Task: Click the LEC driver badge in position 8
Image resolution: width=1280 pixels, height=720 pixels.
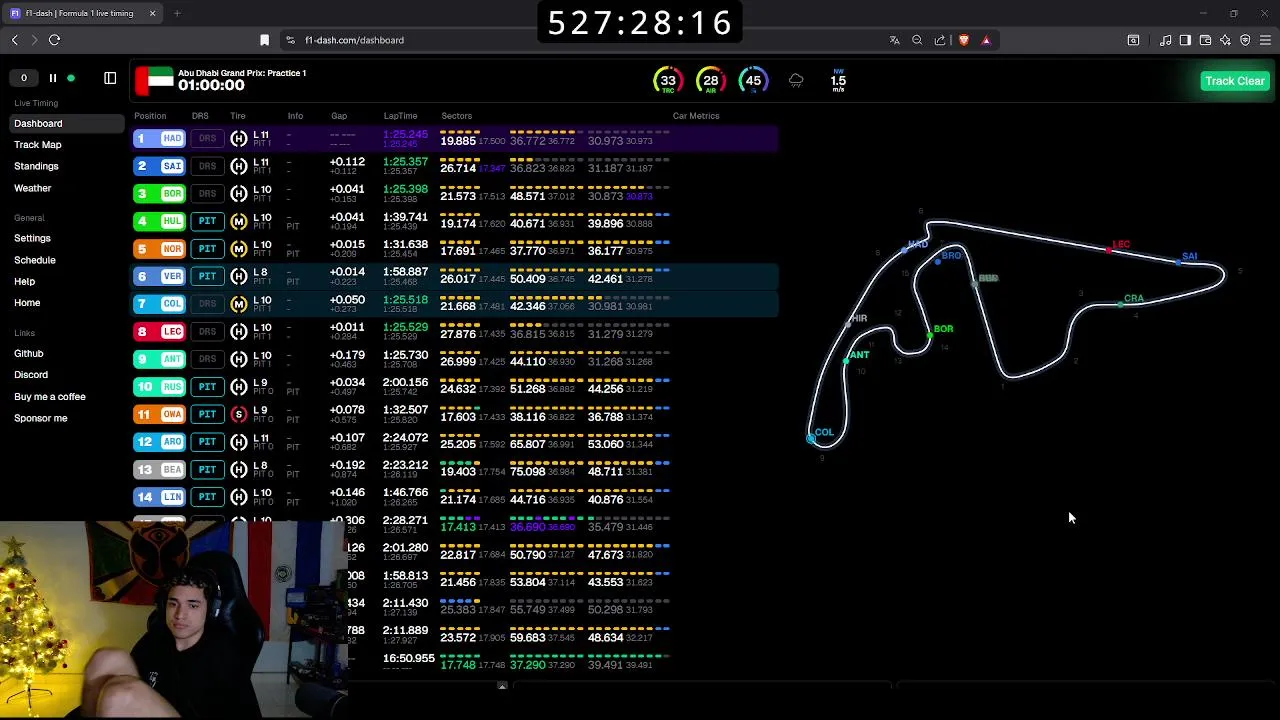Action: pyautogui.click(x=160, y=331)
